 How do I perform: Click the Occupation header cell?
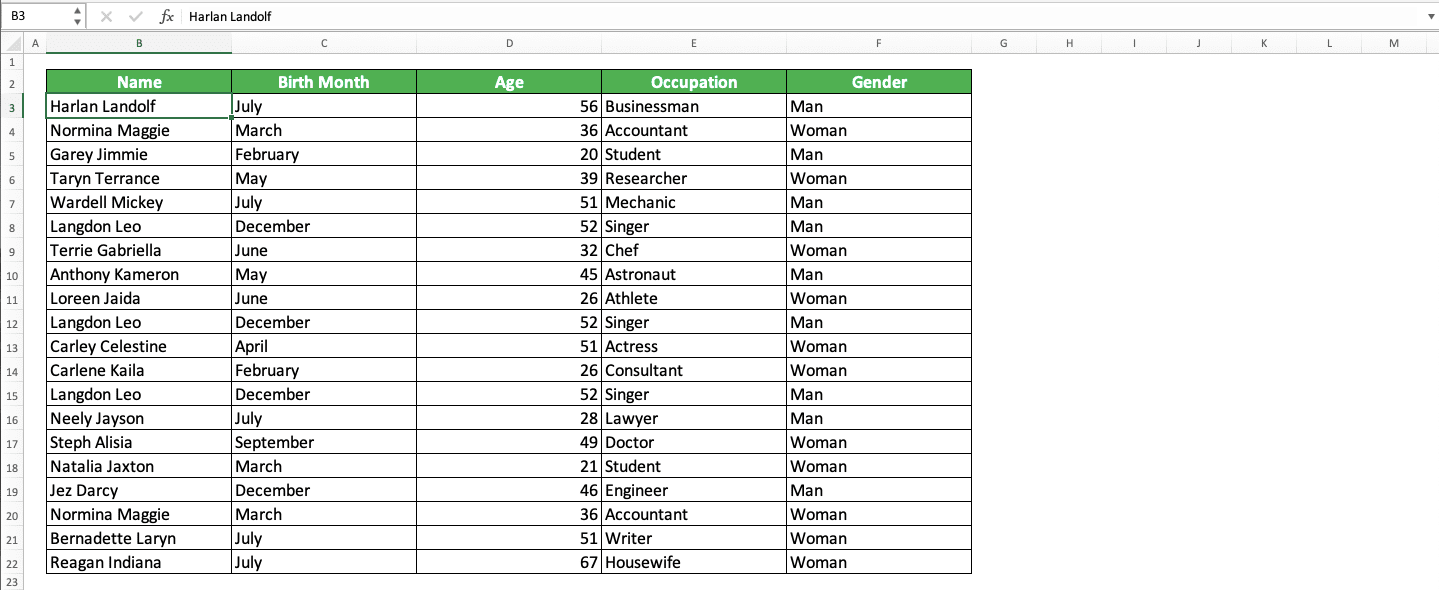pyautogui.click(x=694, y=83)
